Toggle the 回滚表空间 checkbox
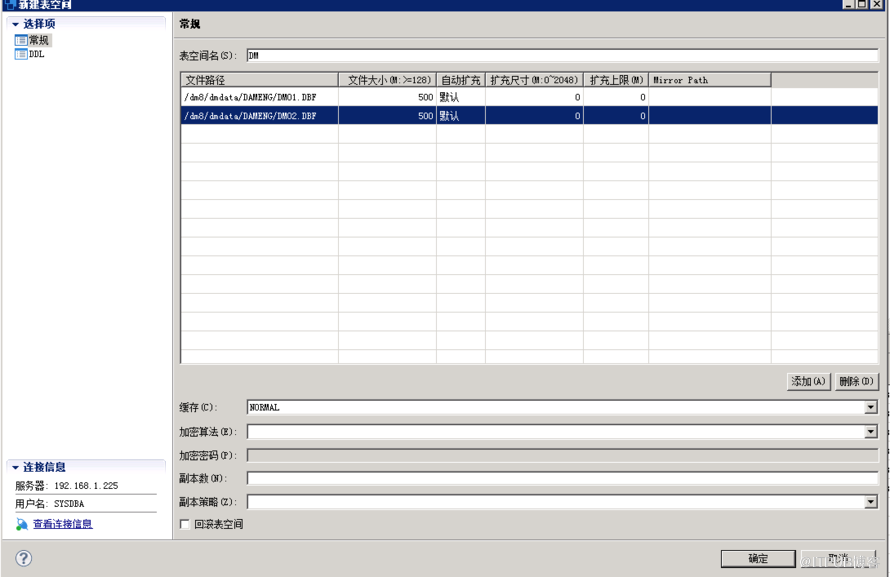The width and height of the screenshot is (890, 577). [x=184, y=524]
